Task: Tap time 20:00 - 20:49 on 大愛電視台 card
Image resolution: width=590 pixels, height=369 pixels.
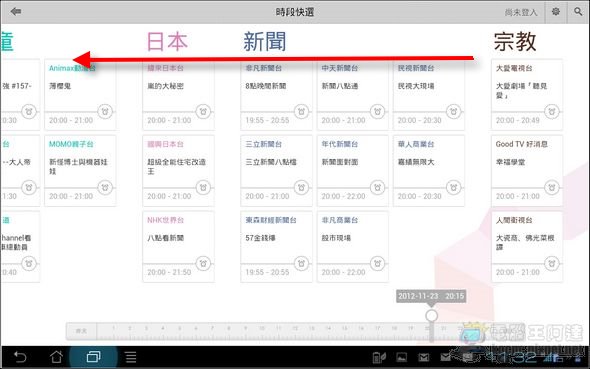Action: [x=518, y=120]
